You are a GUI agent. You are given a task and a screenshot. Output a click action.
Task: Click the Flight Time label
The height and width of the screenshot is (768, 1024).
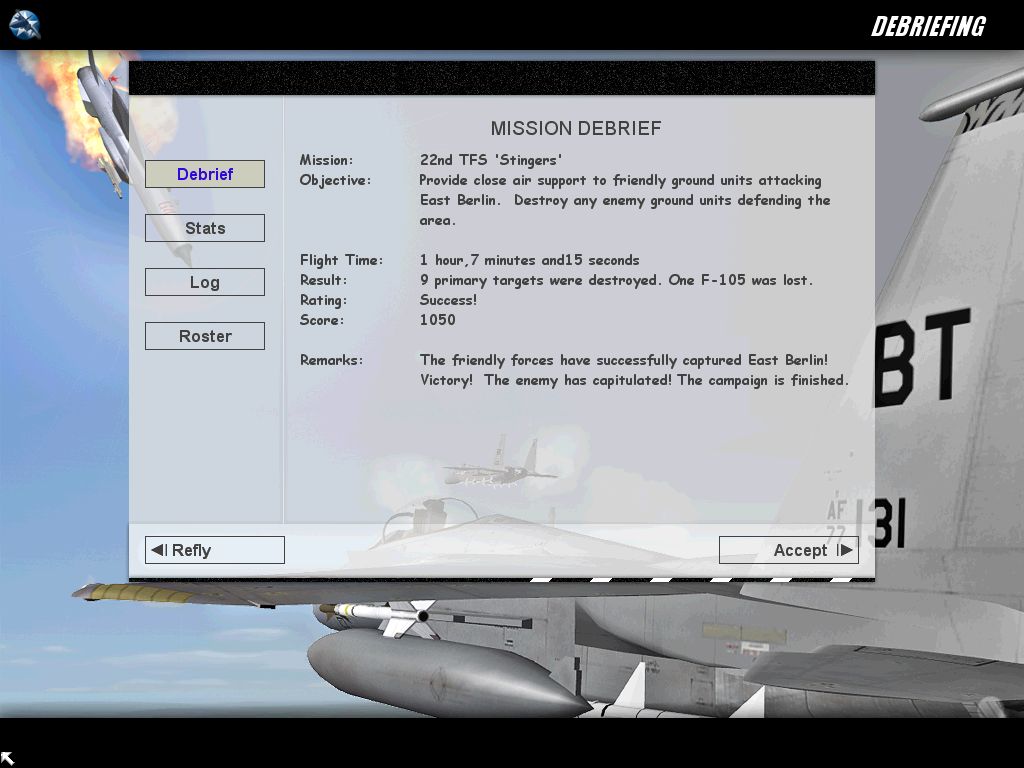coord(342,260)
